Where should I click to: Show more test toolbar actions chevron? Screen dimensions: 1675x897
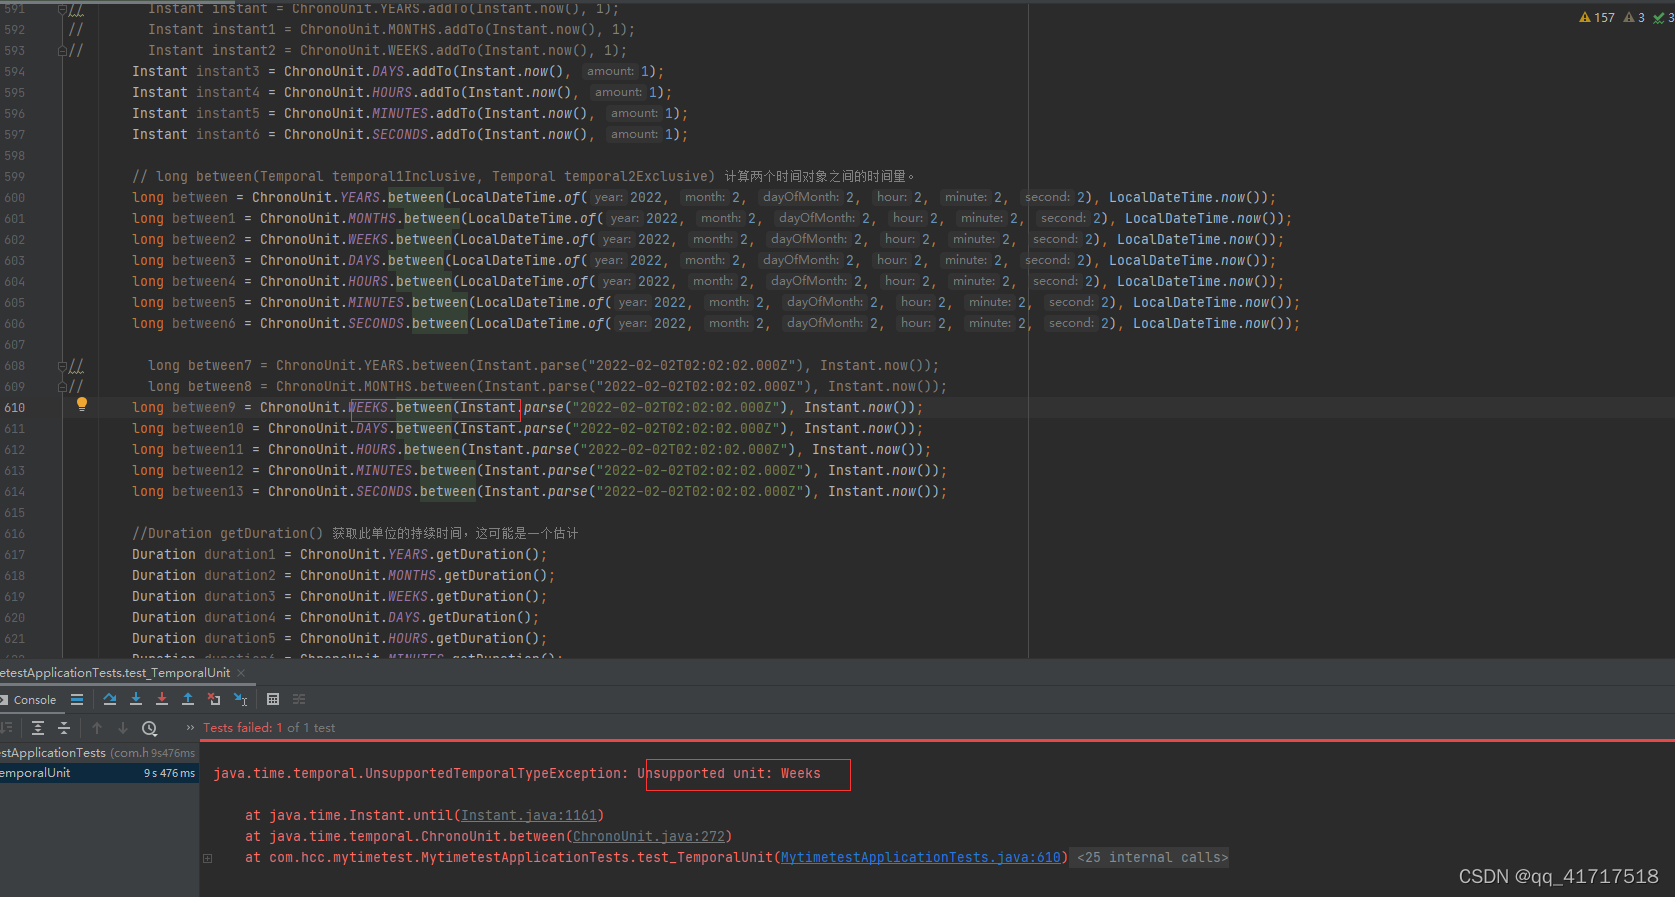tap(190, 728)
